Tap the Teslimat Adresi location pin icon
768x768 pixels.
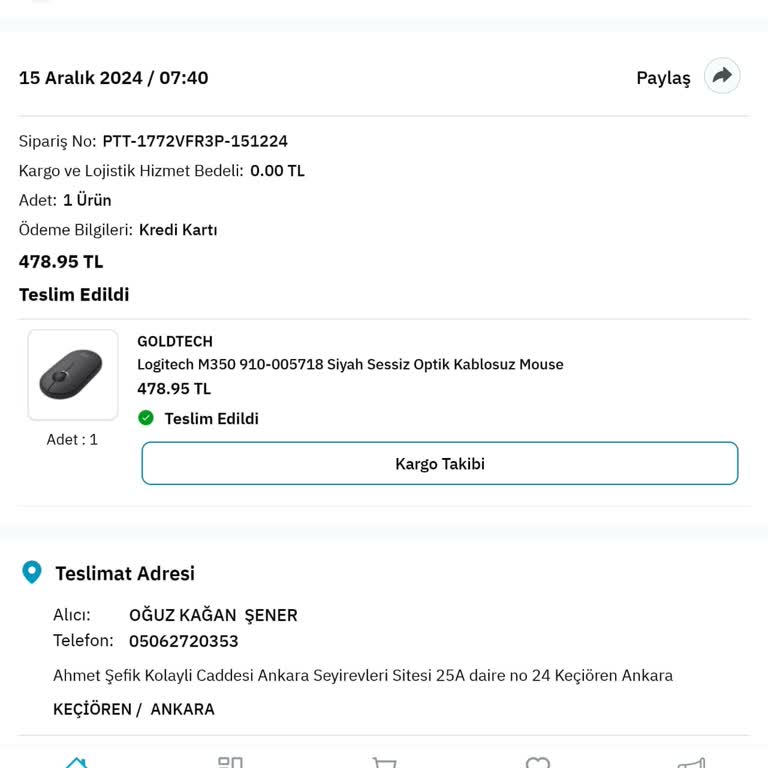pos(32,573)
